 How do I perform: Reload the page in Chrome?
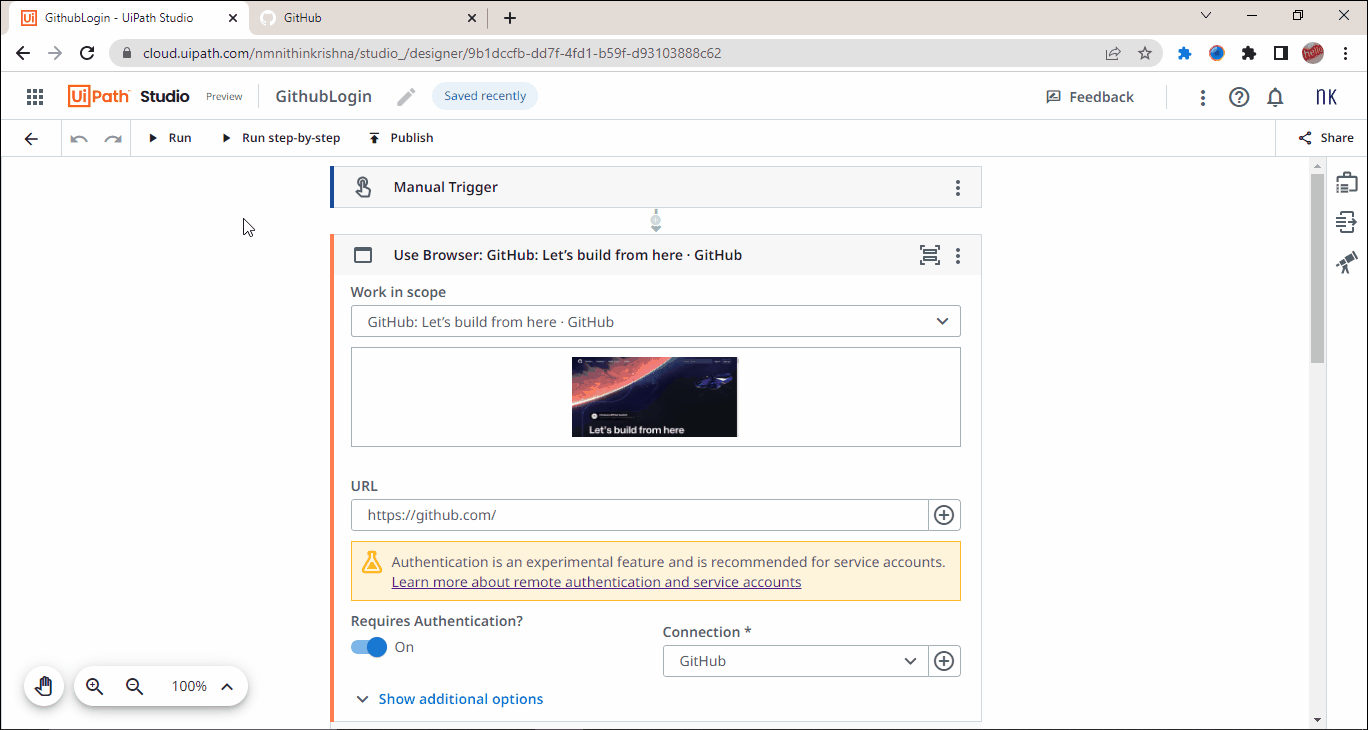(87, 54)
